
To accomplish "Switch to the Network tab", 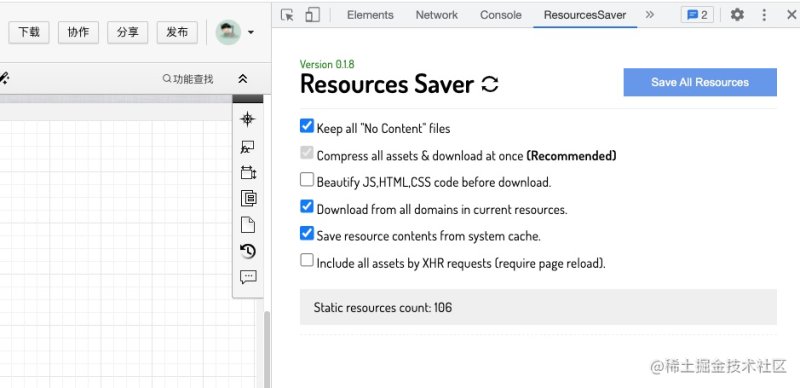I will click(x=436, y=15).
